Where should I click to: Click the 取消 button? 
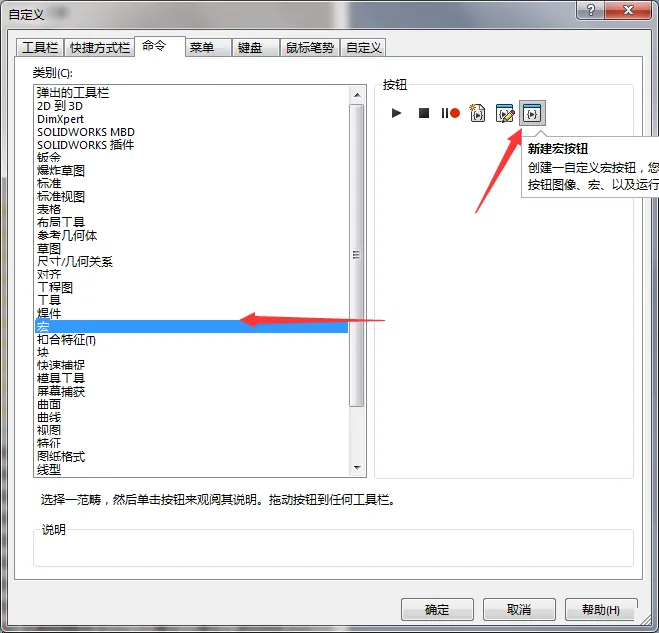coord(519,609)
